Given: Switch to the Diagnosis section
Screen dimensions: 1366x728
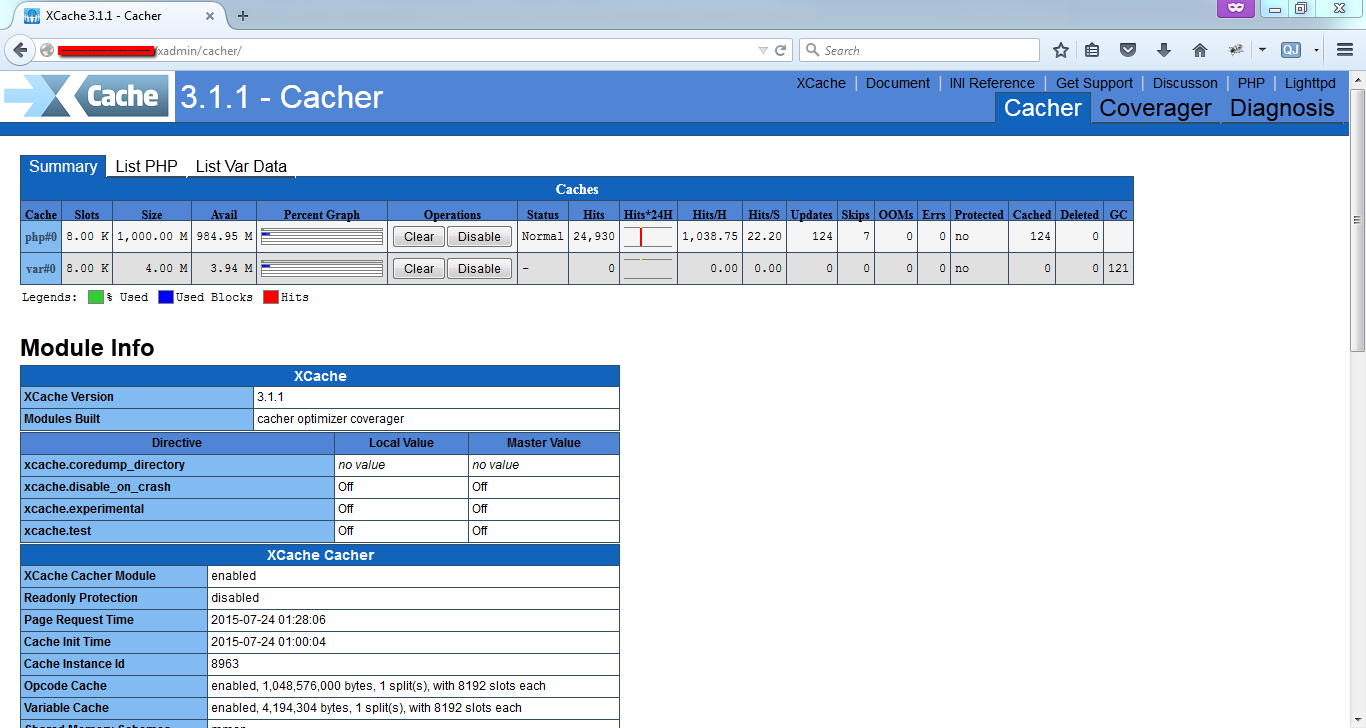Looking at the screenshot, I should click(1282, 108).
